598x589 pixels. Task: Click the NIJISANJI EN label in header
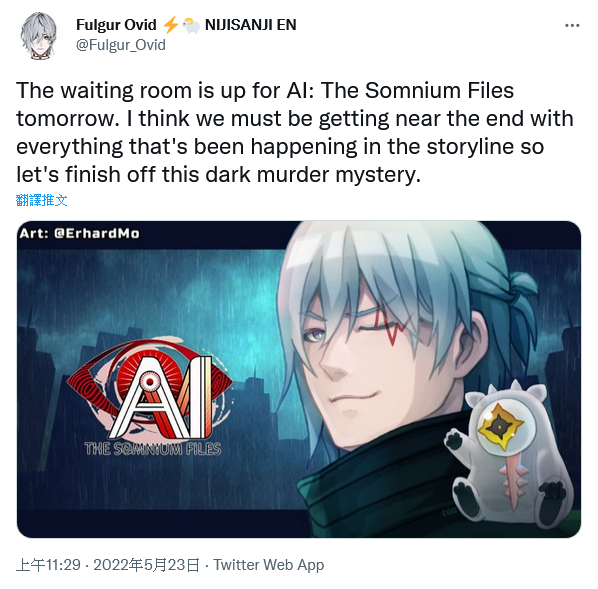(251, 25)
